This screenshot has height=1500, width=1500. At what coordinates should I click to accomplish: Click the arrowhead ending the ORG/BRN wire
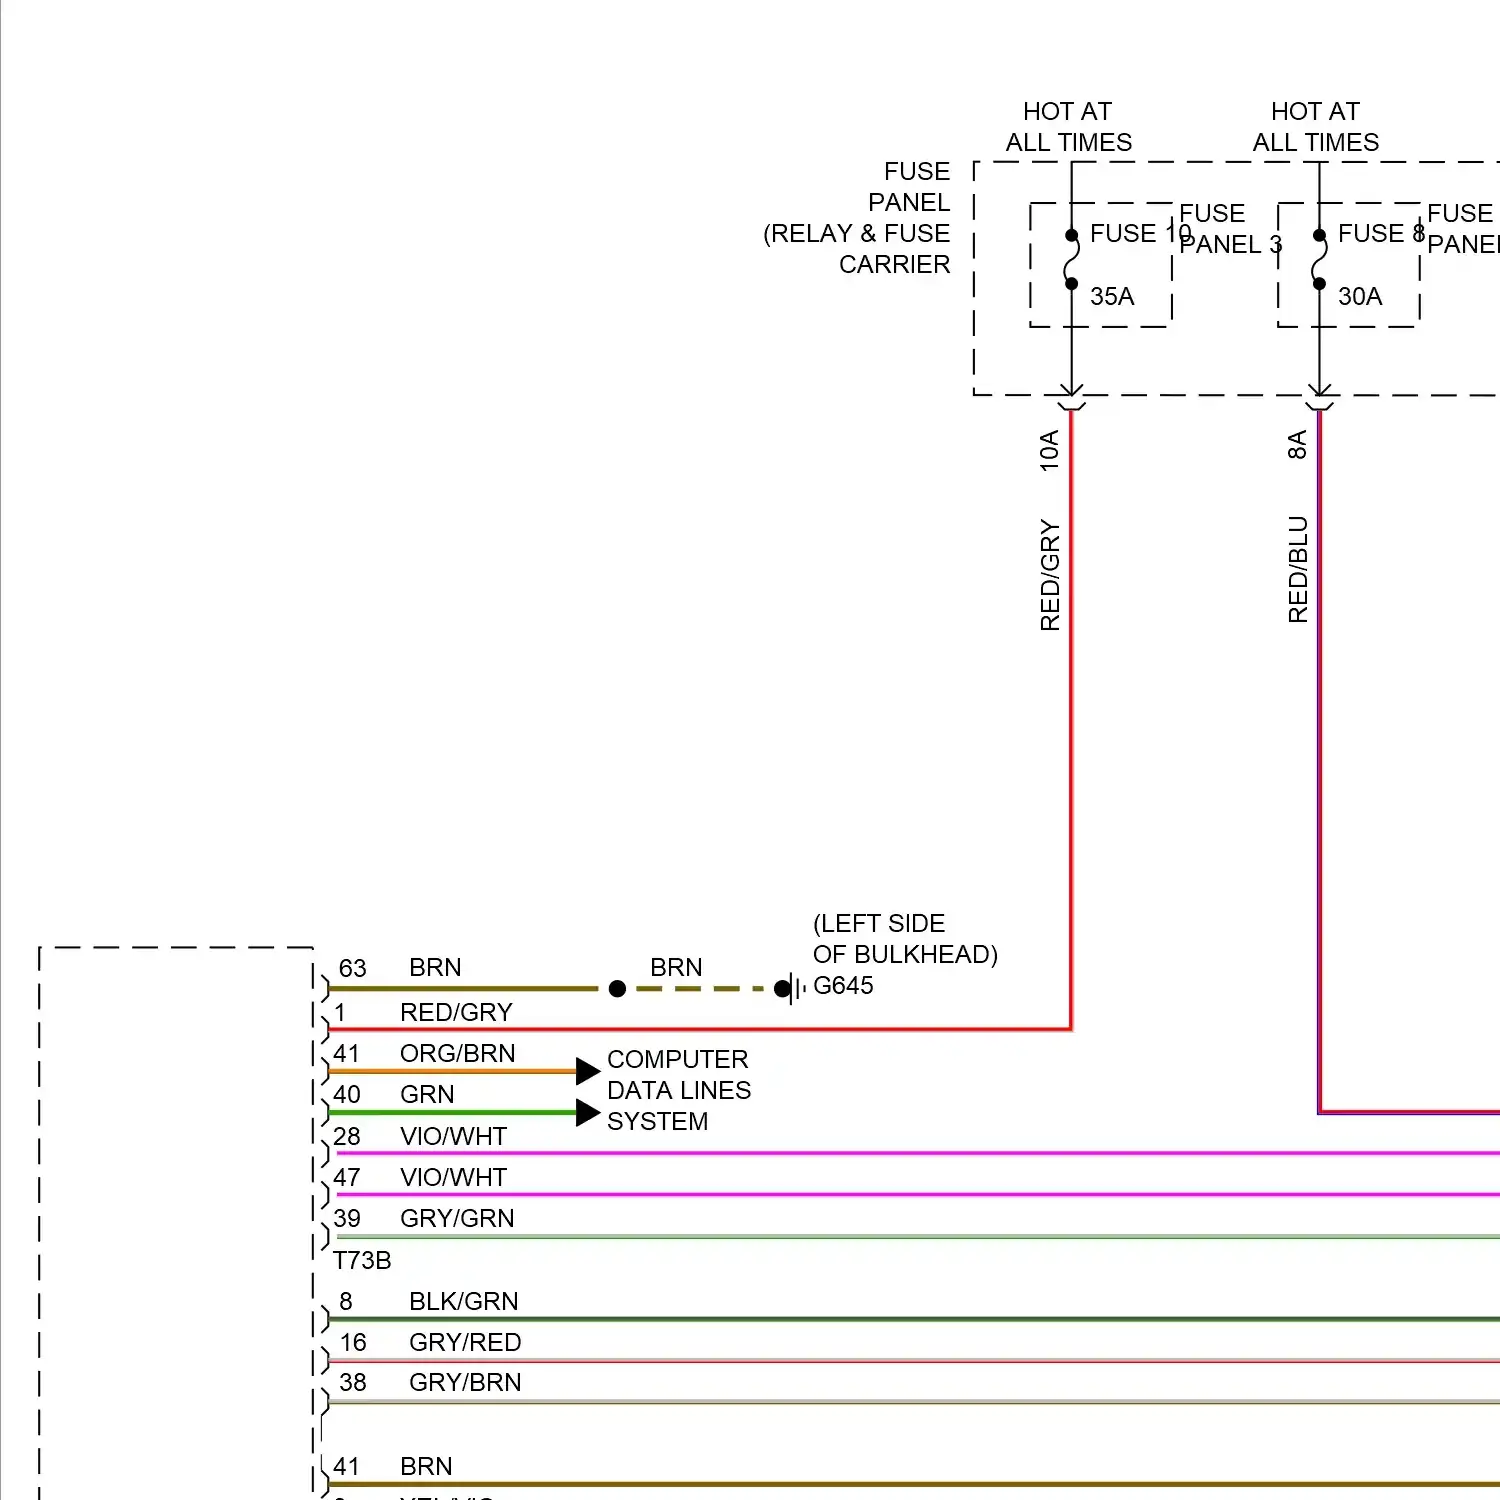[588, 1071]
